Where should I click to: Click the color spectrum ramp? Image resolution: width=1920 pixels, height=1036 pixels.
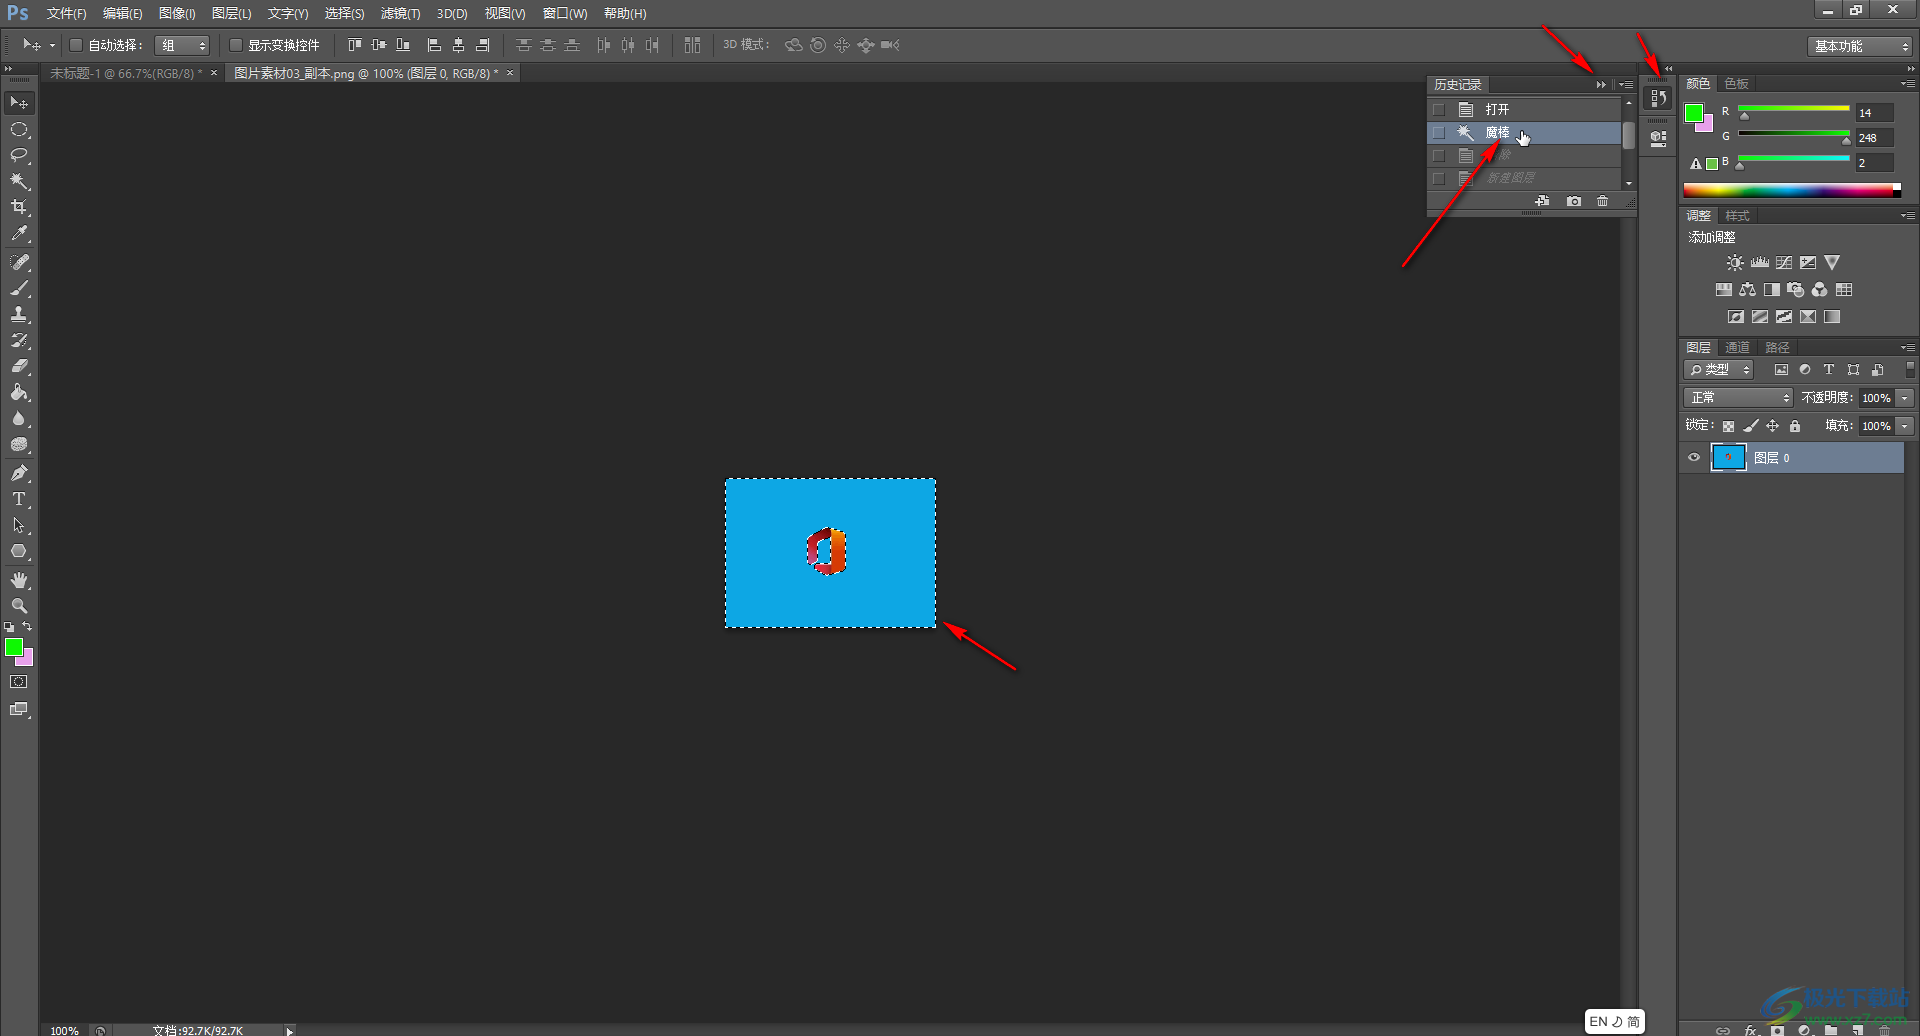1792,190
